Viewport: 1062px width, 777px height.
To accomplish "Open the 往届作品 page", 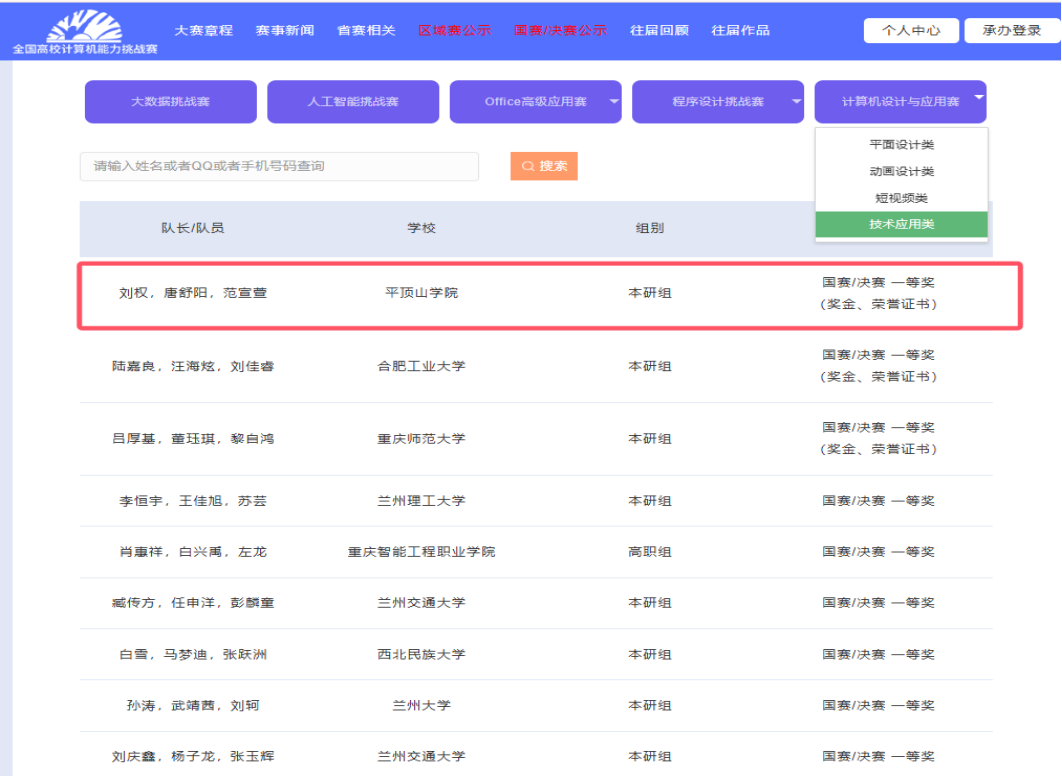I will click(740, 30).
